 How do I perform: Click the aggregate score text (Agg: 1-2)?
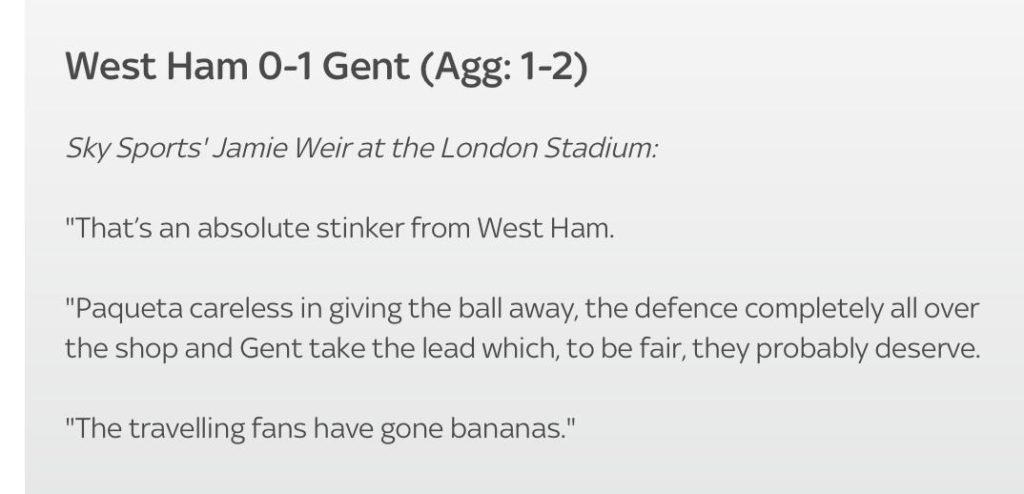tap(504, 67)
